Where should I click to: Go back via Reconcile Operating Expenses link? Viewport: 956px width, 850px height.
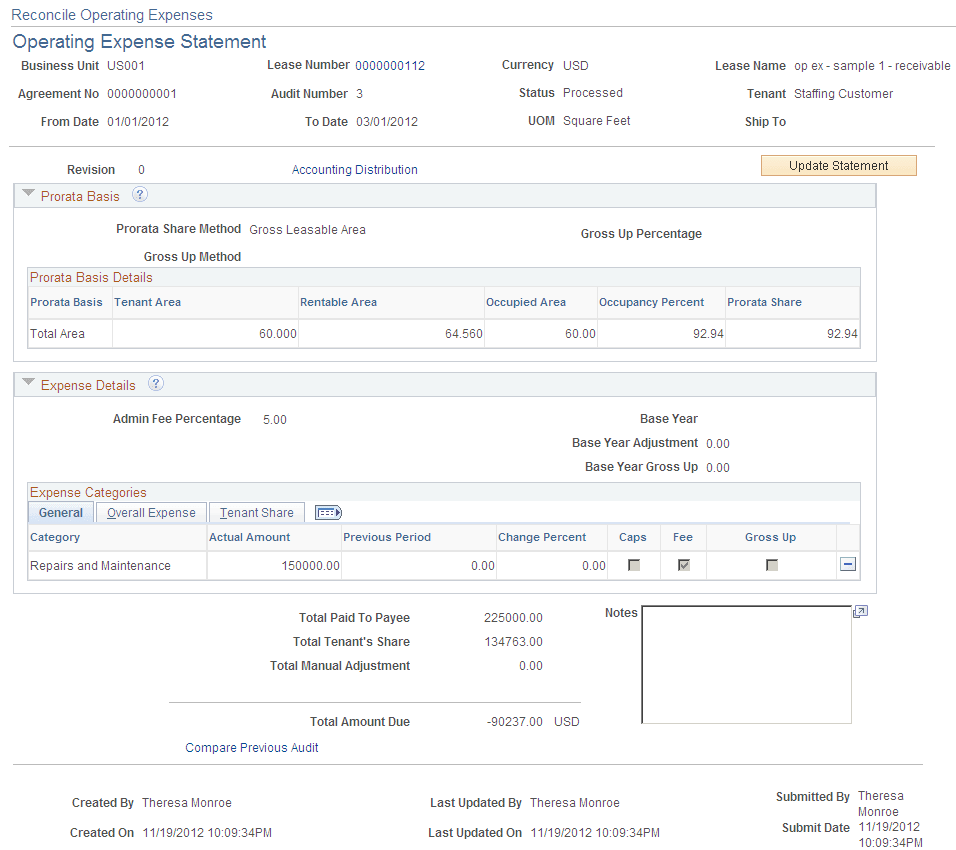tap(111, 14)
